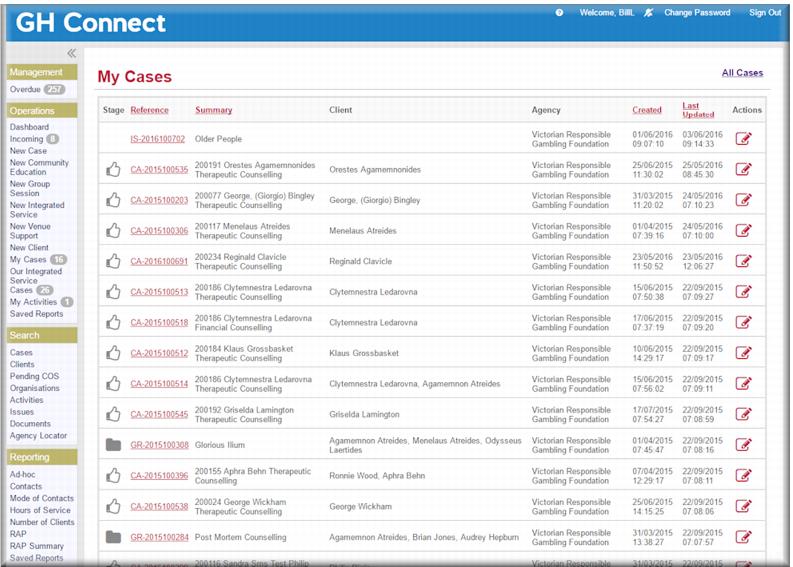Click the profile icon beside Change Password
Viewport: 793px width, 567px height.
click(648, 13)
